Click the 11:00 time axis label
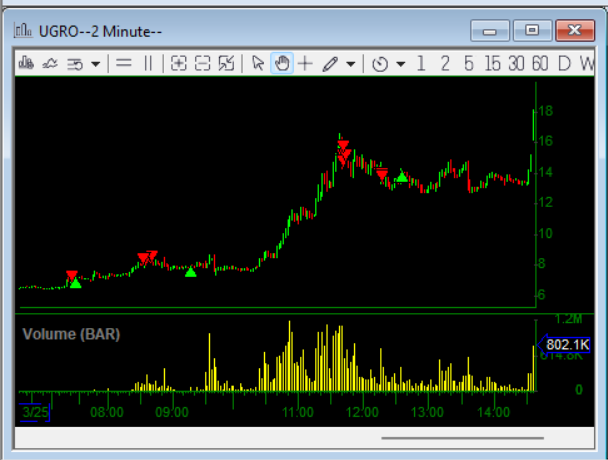 coord(298,412)
